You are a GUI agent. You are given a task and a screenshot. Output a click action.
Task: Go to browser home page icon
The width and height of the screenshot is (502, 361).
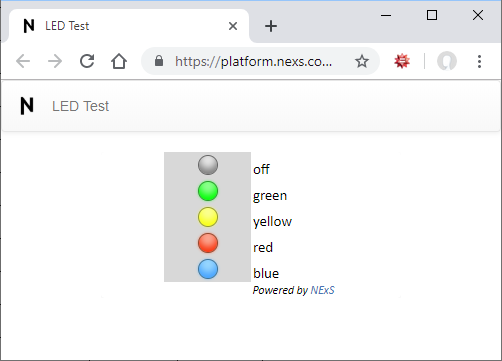[119, 61]
